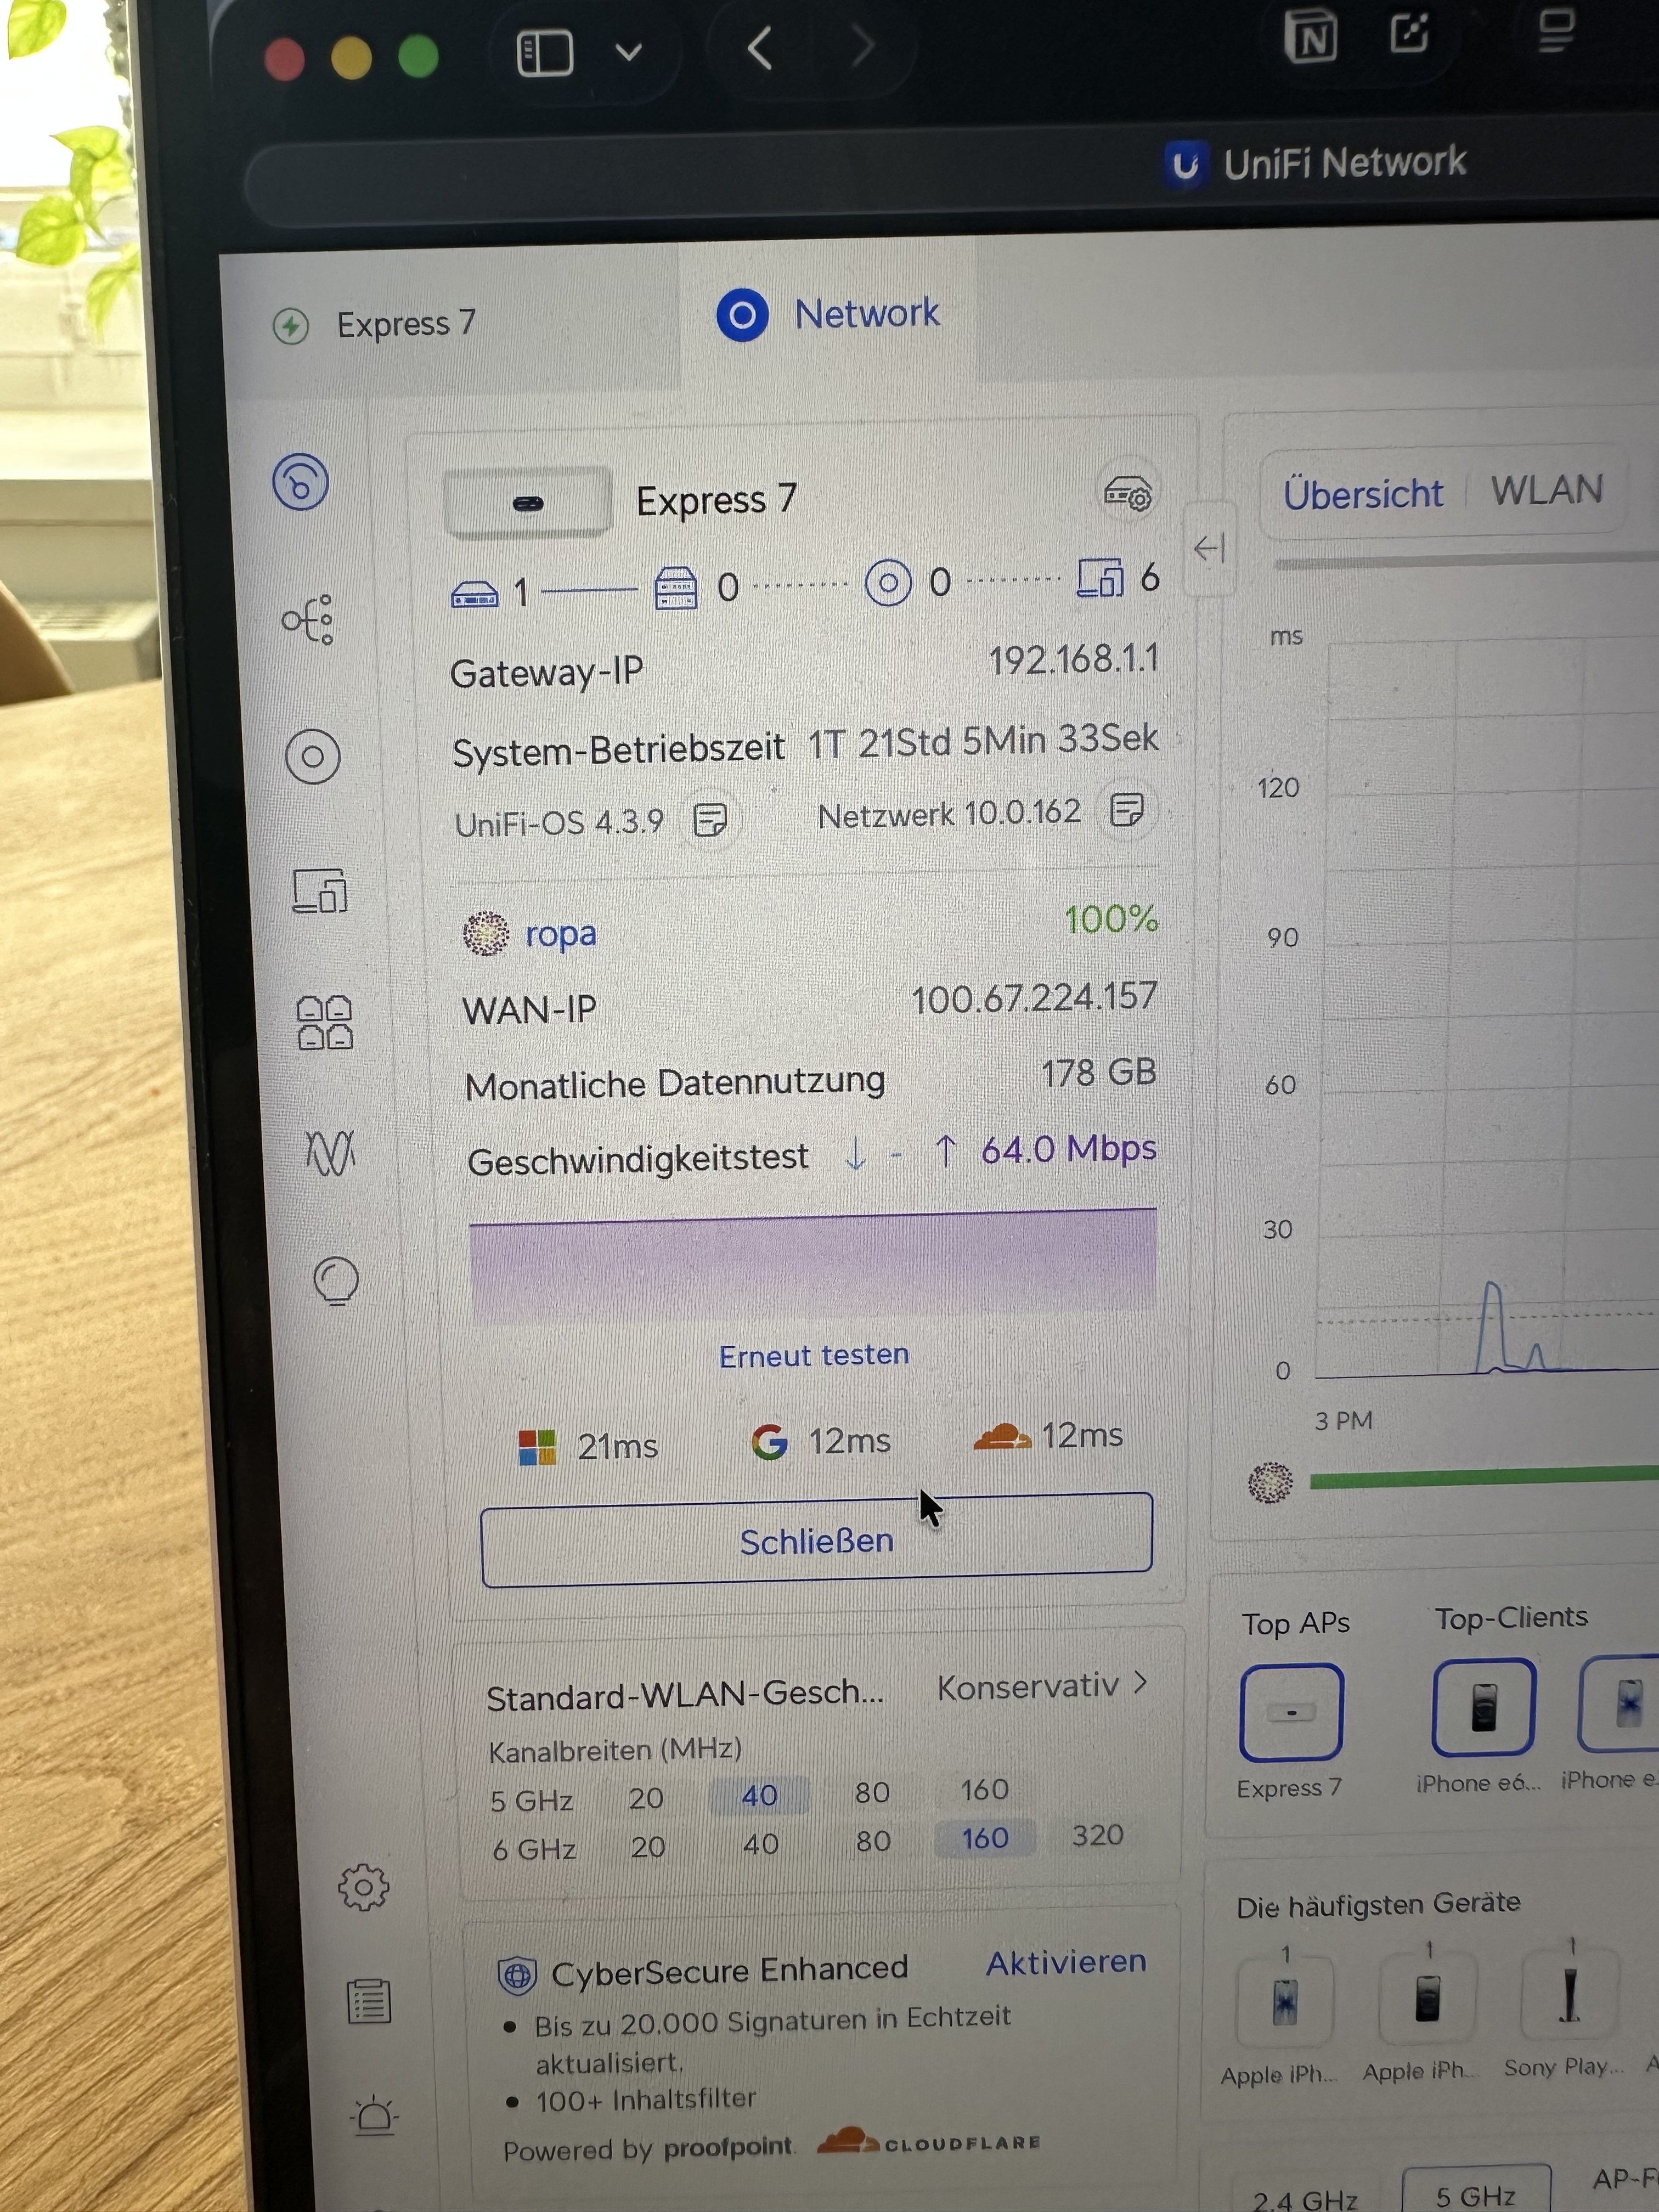Open Client Devices sidebar icon
The image size is (1659, 2212).
[x=320, y=891]
